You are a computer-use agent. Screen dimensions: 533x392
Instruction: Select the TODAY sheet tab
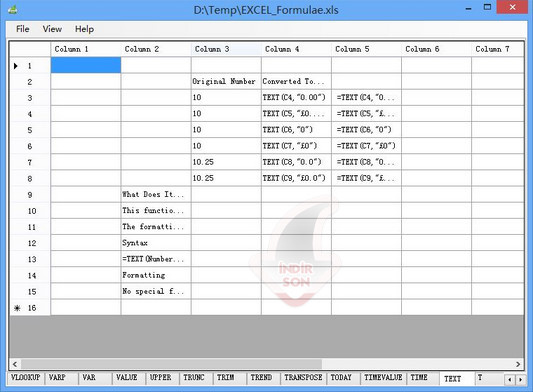click(341, 378)
